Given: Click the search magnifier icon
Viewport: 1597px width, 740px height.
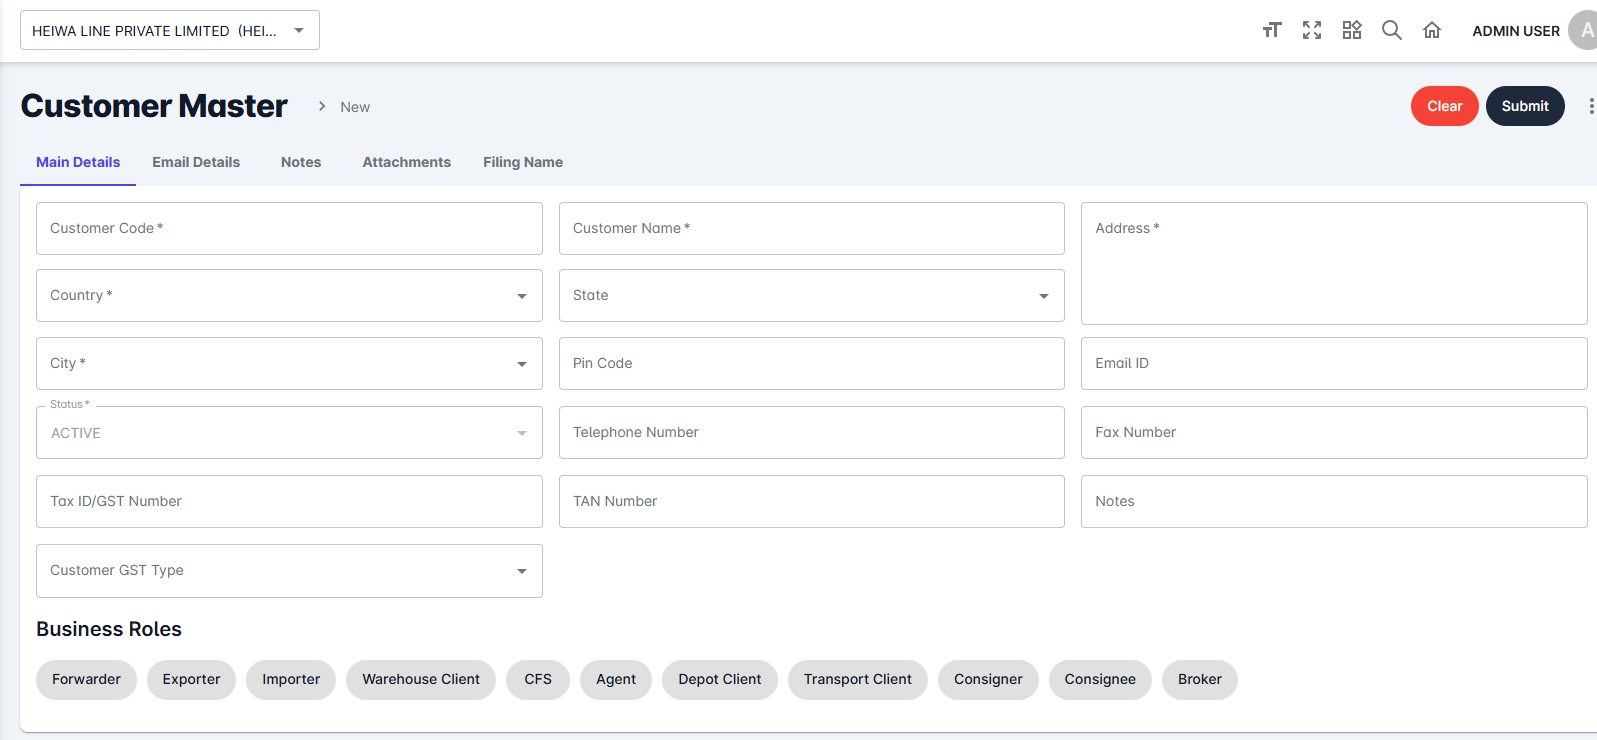Looking at the screenshot, I should (1391, 30).
